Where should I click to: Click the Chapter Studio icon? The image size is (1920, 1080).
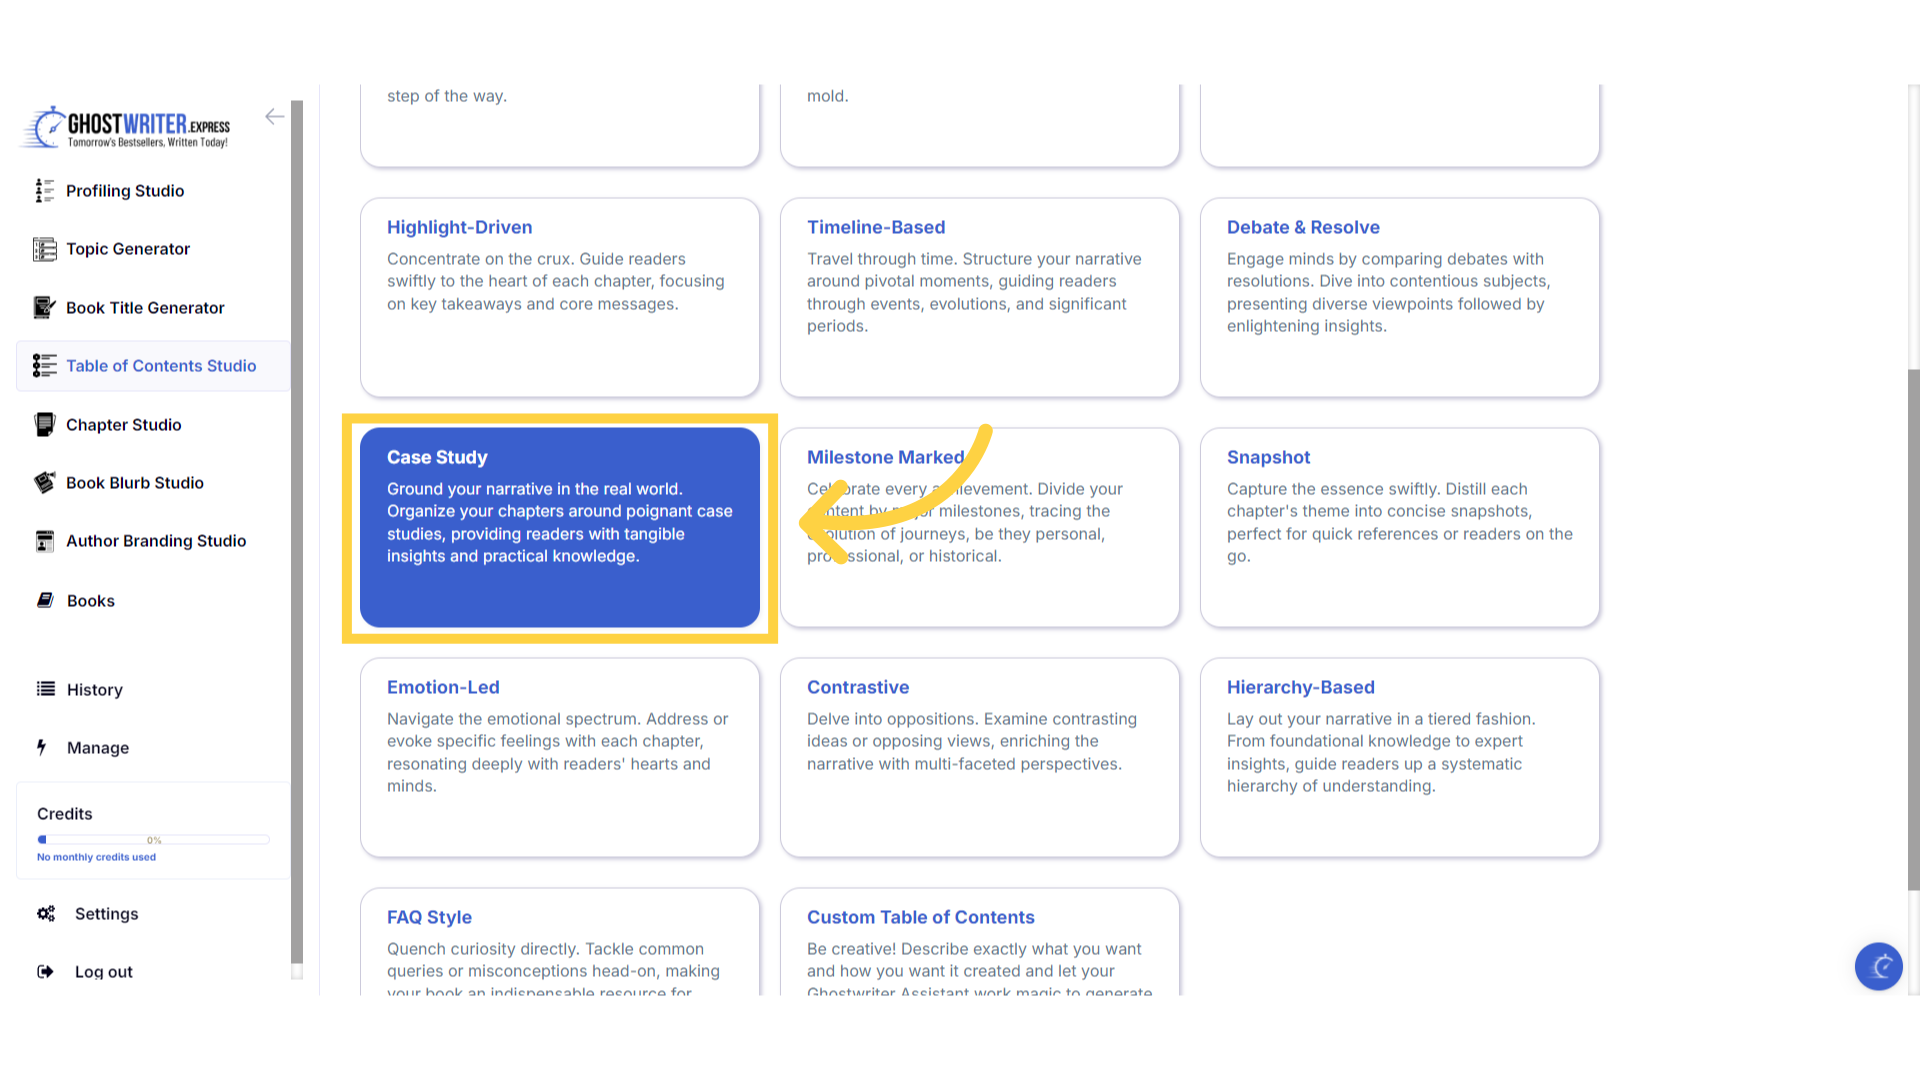(x=44, y=425)
